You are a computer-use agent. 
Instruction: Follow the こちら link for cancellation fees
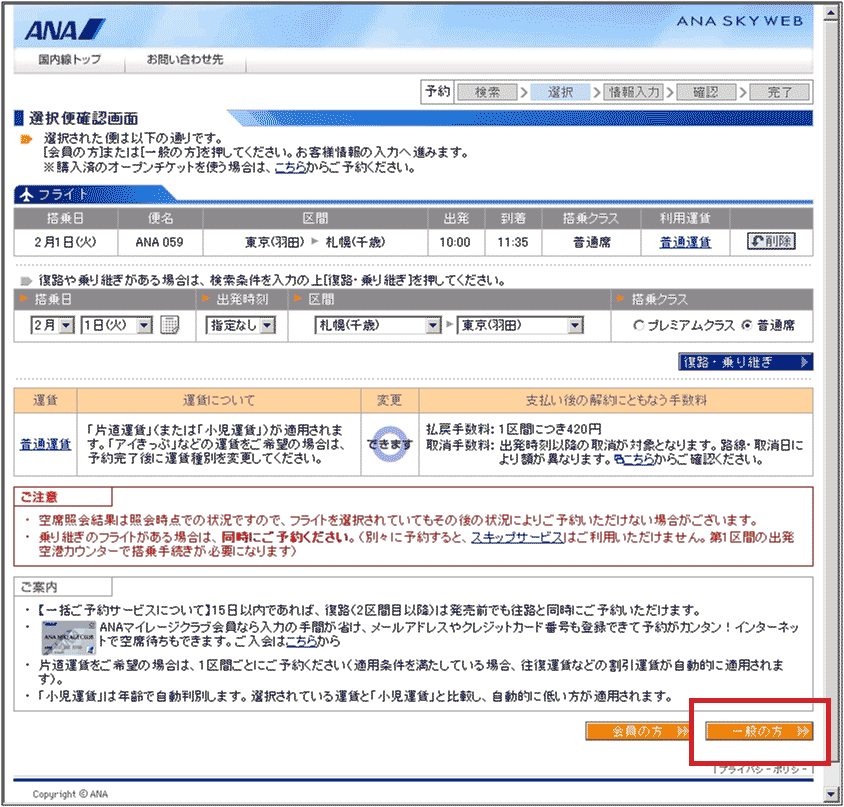click(x=638, y=459)
